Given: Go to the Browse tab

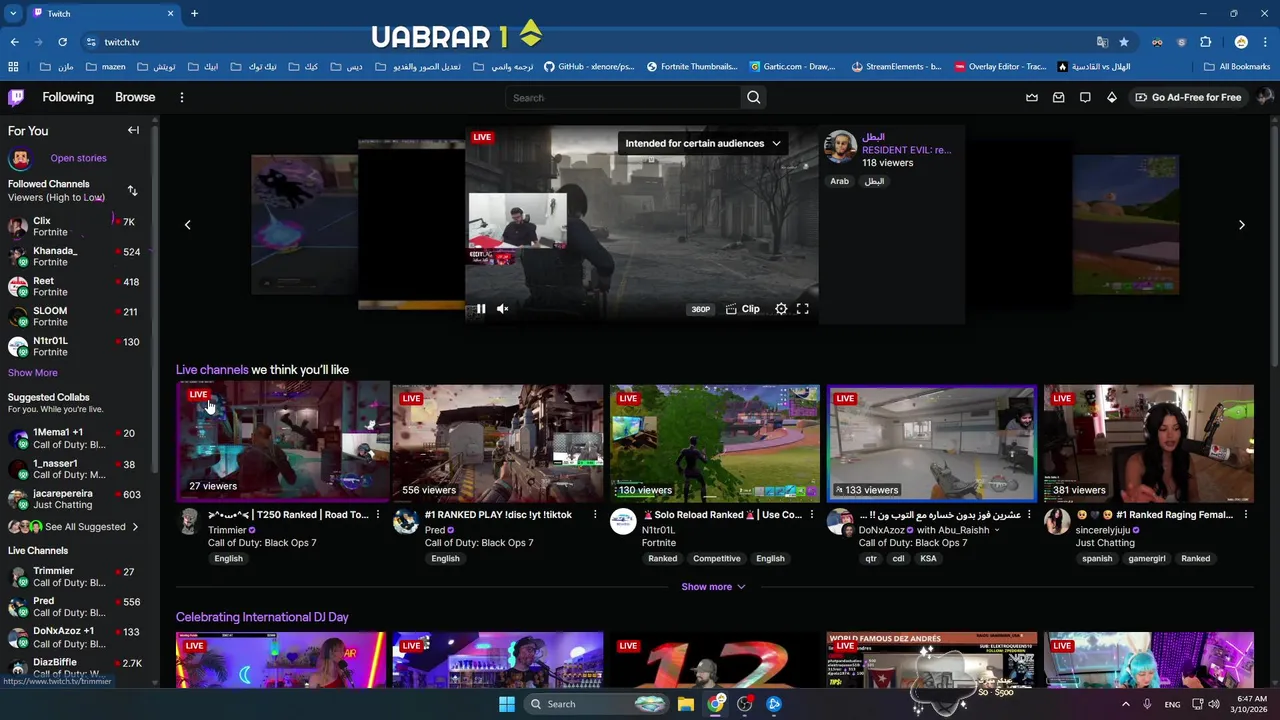Looking at the screenshot, I should (x=135, y=97).
